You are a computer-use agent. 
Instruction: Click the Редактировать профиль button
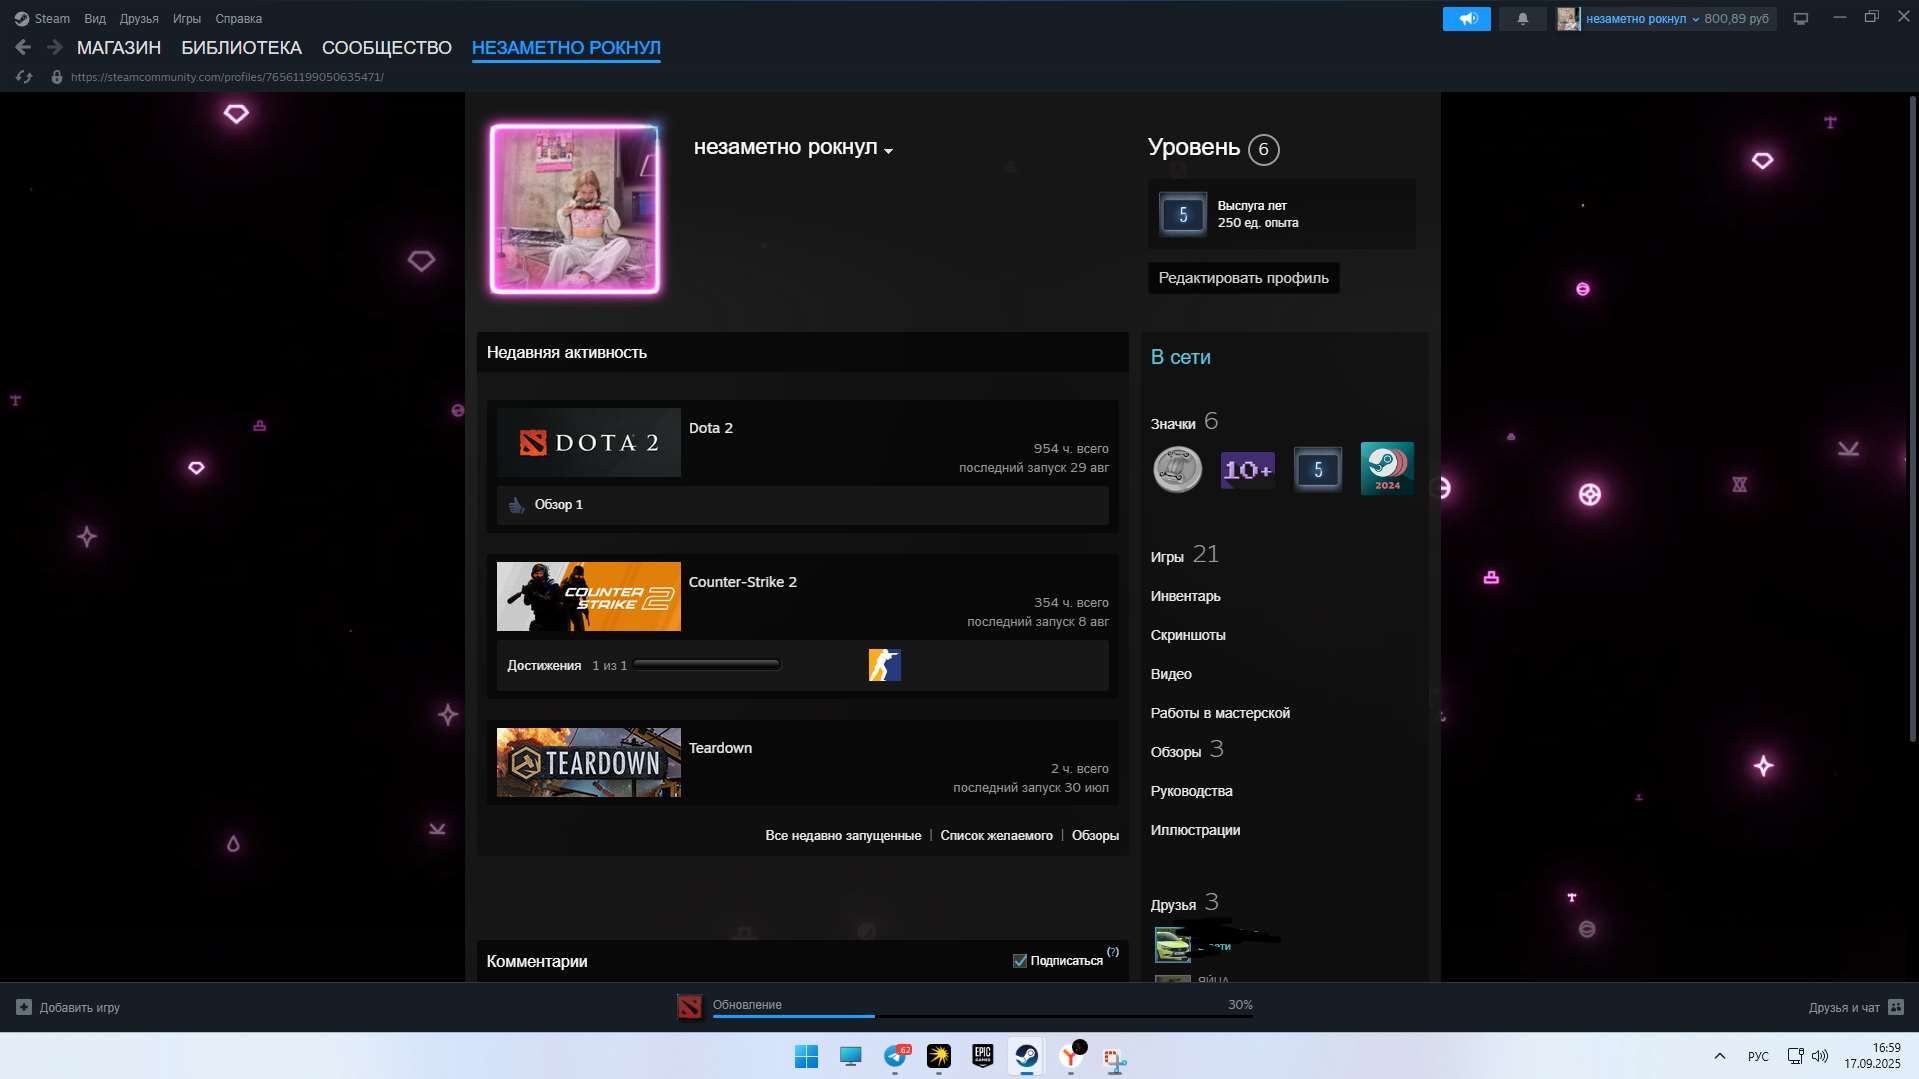(x=1243, y=278)
